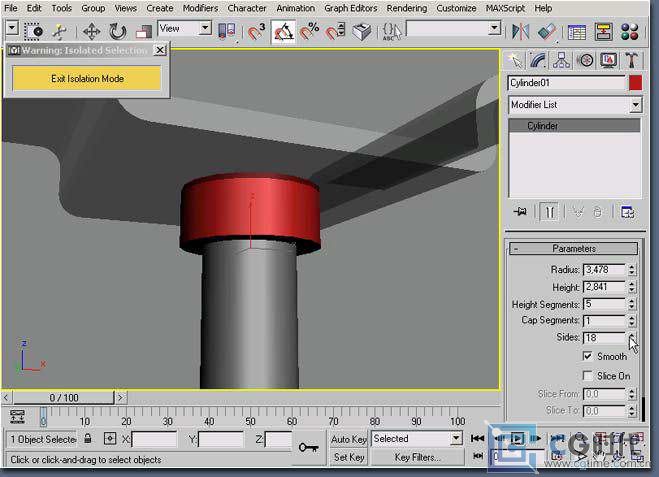Switch to the Hierarchy panel icon

[x=561, y=60]
